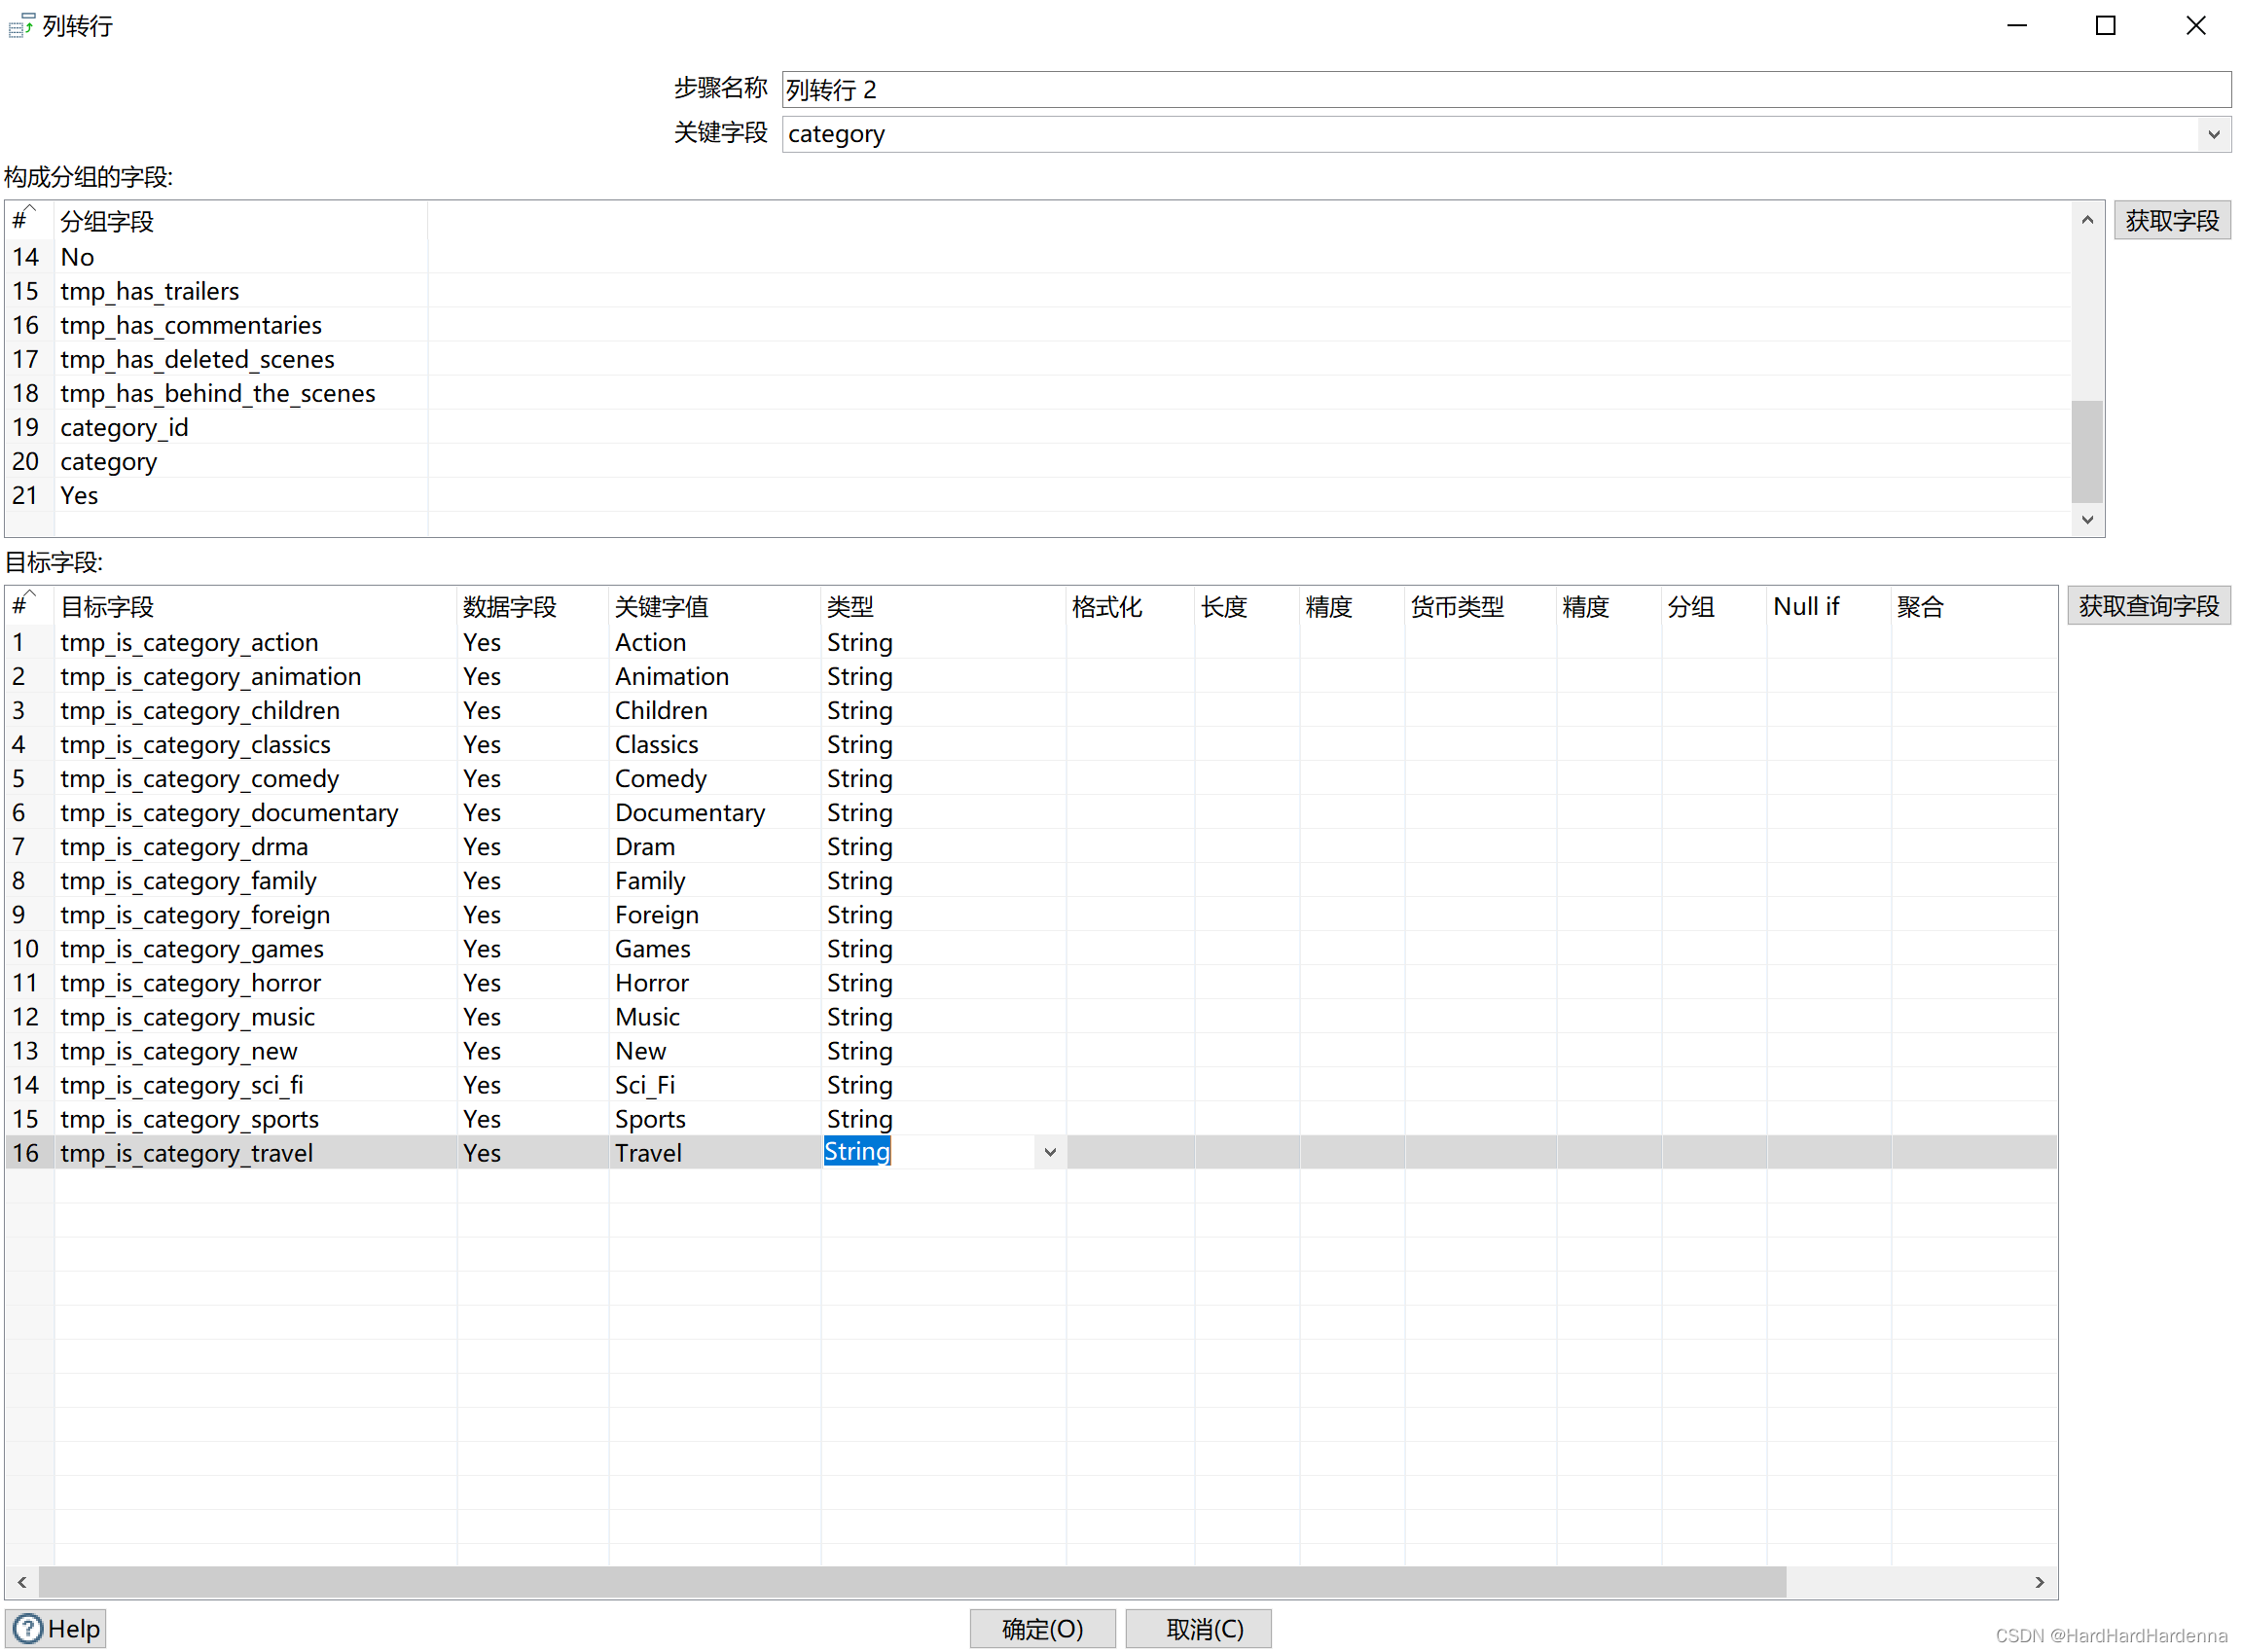Select target field tmp_is_category_new
Screen dimensions: 2242x1652
click(x=179, y=1050)
